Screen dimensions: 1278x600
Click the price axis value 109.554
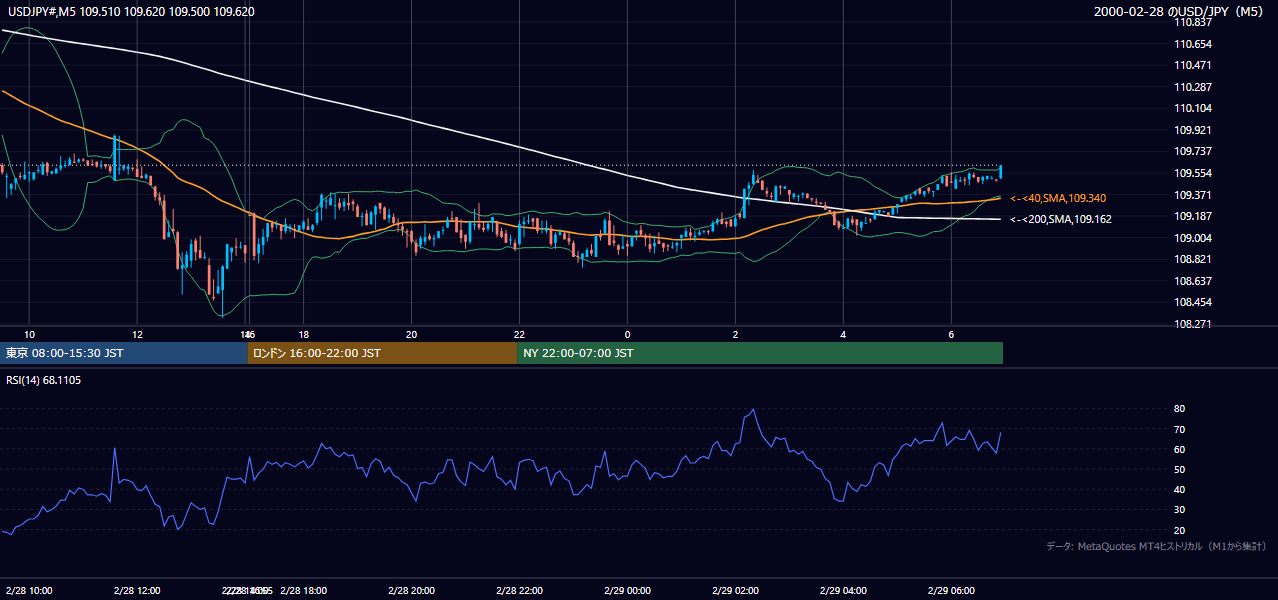click(1194, 173)
